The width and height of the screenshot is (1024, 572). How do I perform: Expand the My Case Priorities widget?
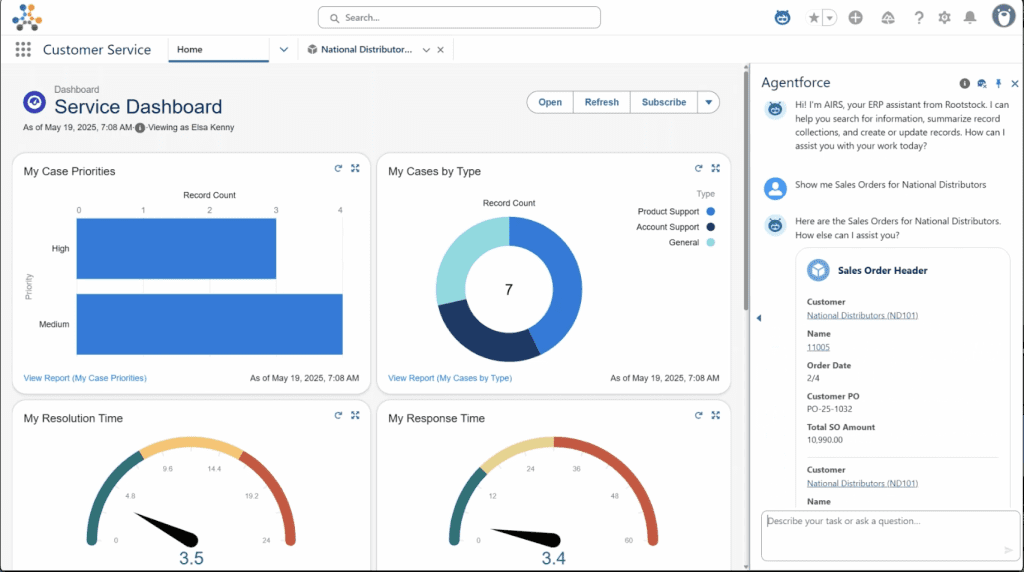coord(355,168)
